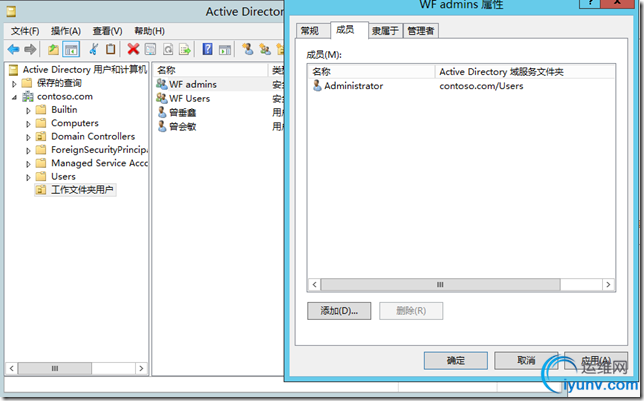Click the 删除(R) button

pos(411,311)
